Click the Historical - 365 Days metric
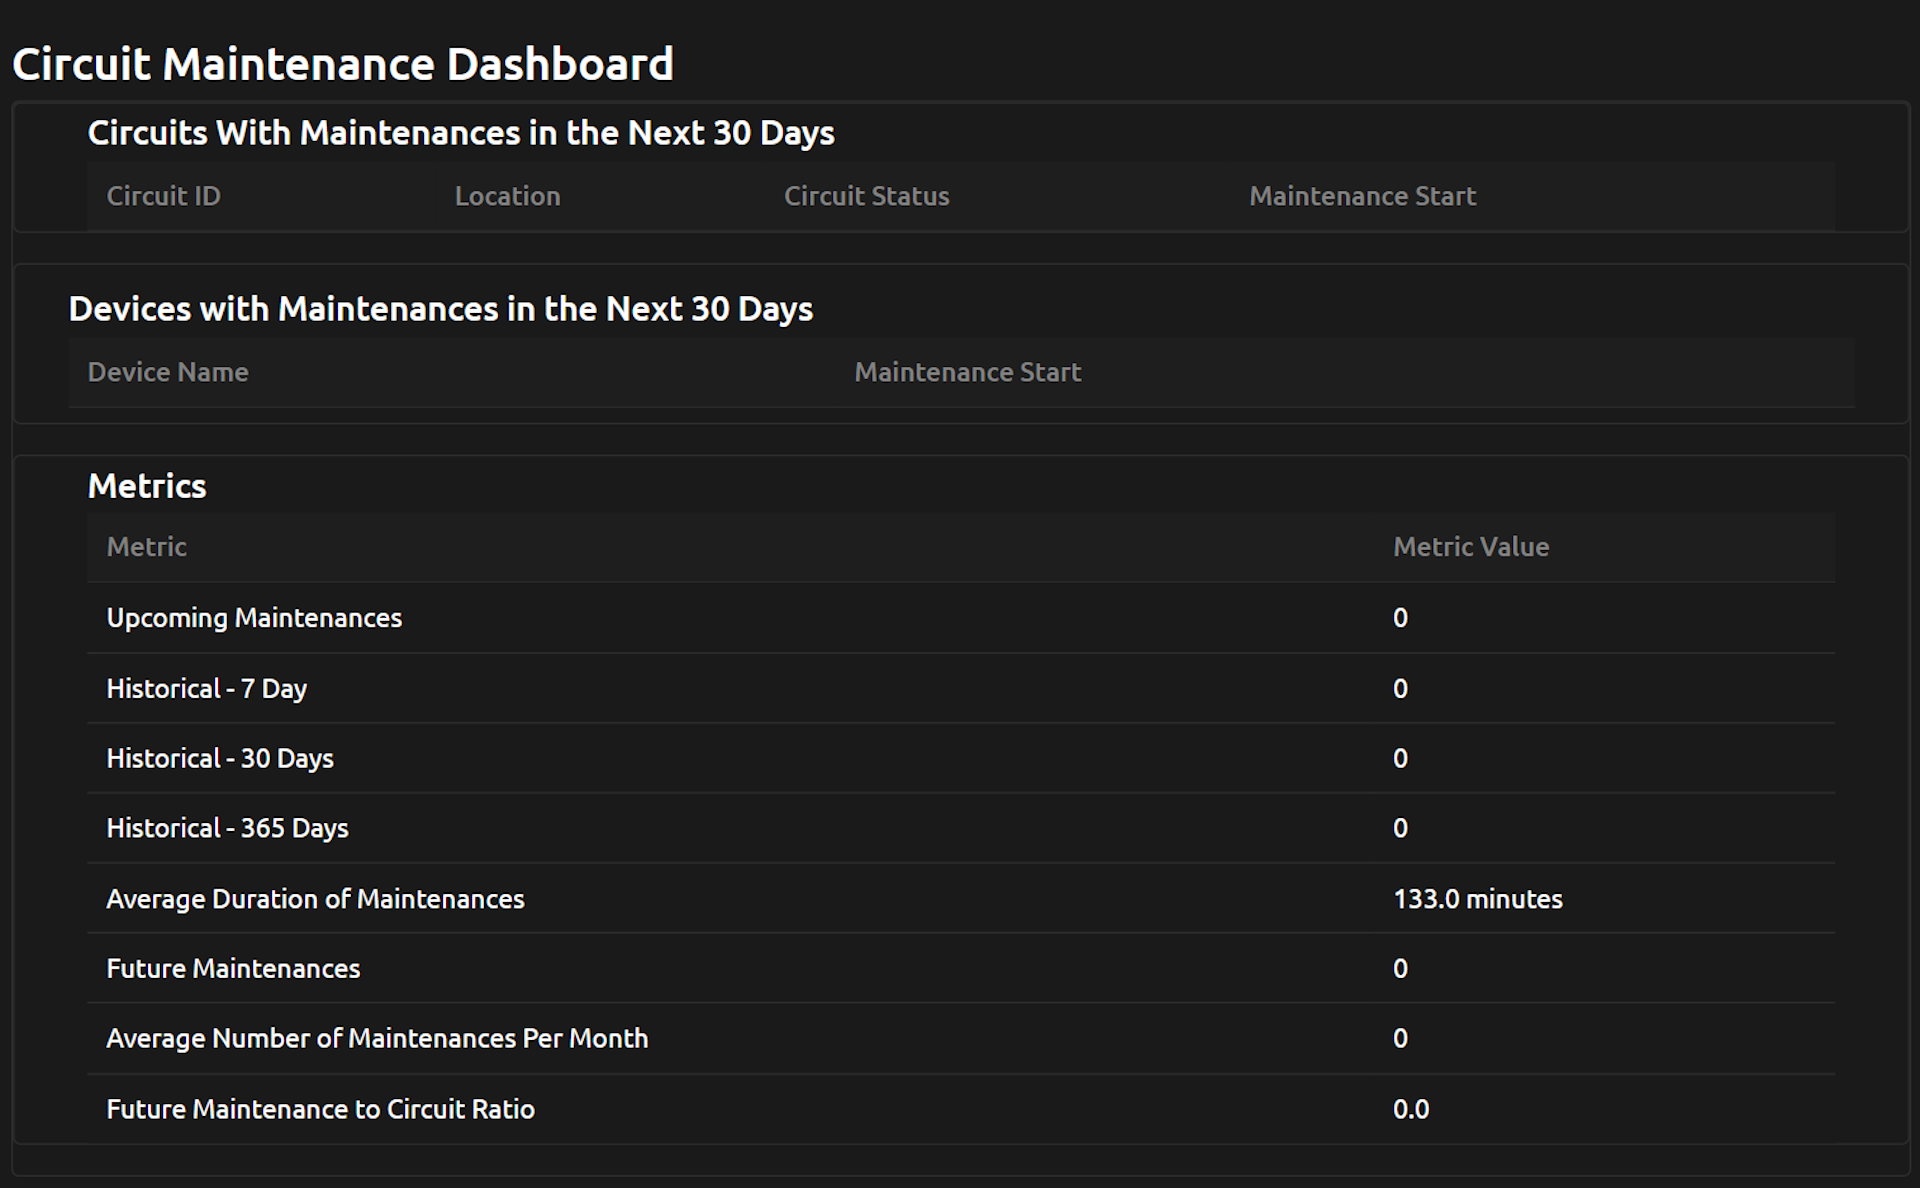This screenshot has height=1188, width=1920. point(228,828)
